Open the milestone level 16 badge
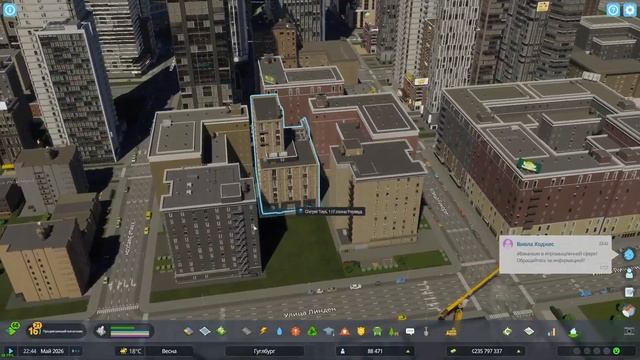Viewport: 640px width, 360px height. pyautogui.click(x=35, y=330)
